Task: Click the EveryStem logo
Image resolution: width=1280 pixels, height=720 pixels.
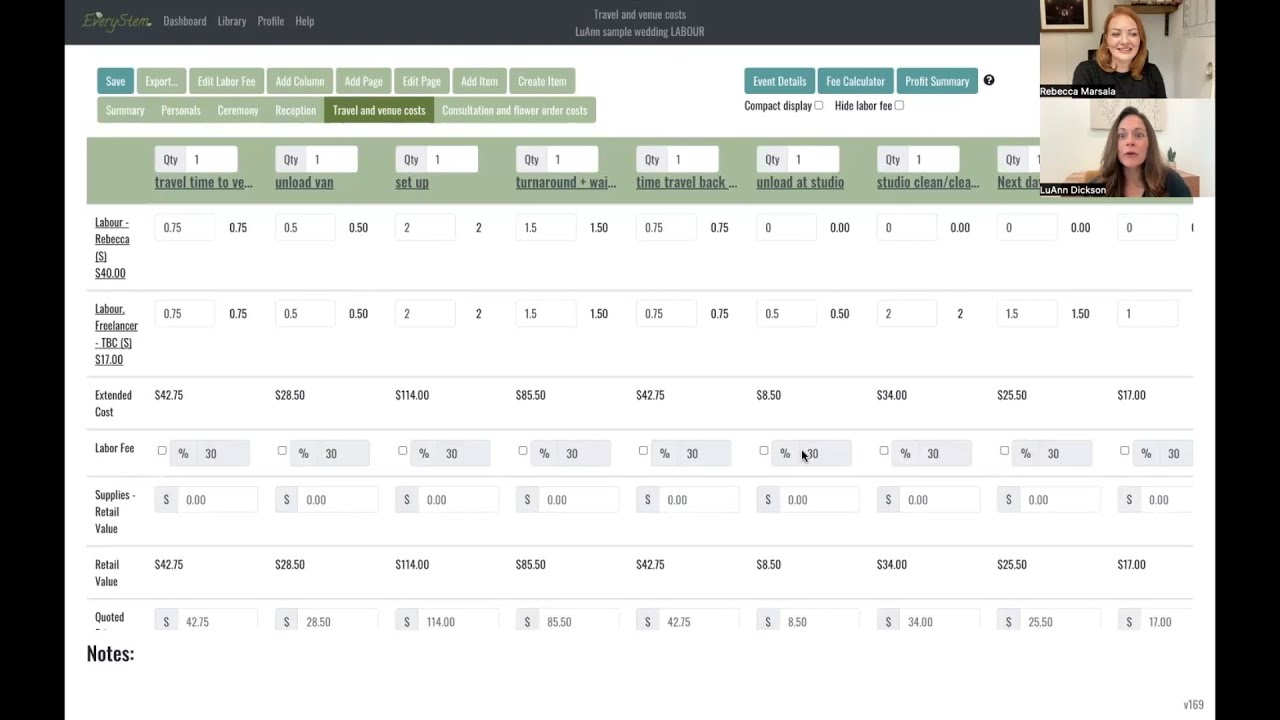Action: tap(117, 20)
